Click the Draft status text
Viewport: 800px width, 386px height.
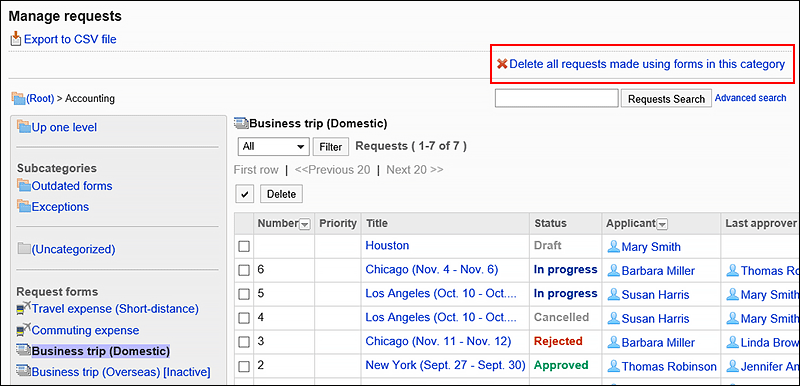(x=547, y=245)
